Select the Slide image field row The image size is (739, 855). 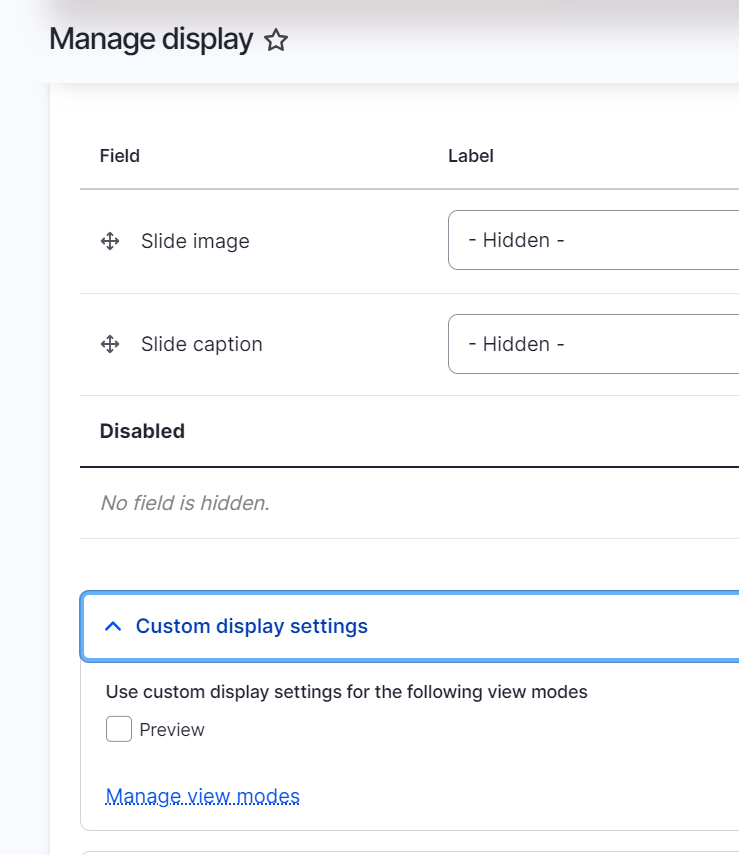(x=194, y=241)
